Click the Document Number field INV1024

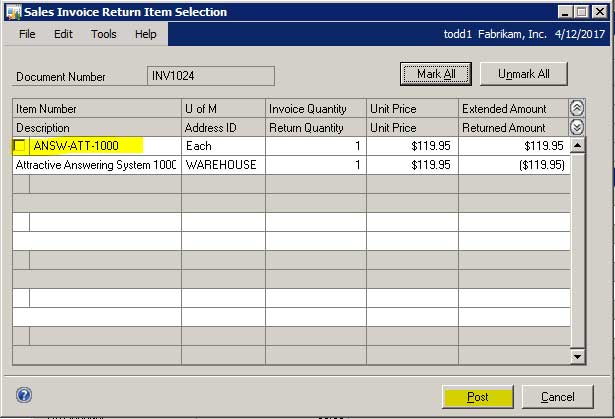pyautogui.click(x=211, y=76)
